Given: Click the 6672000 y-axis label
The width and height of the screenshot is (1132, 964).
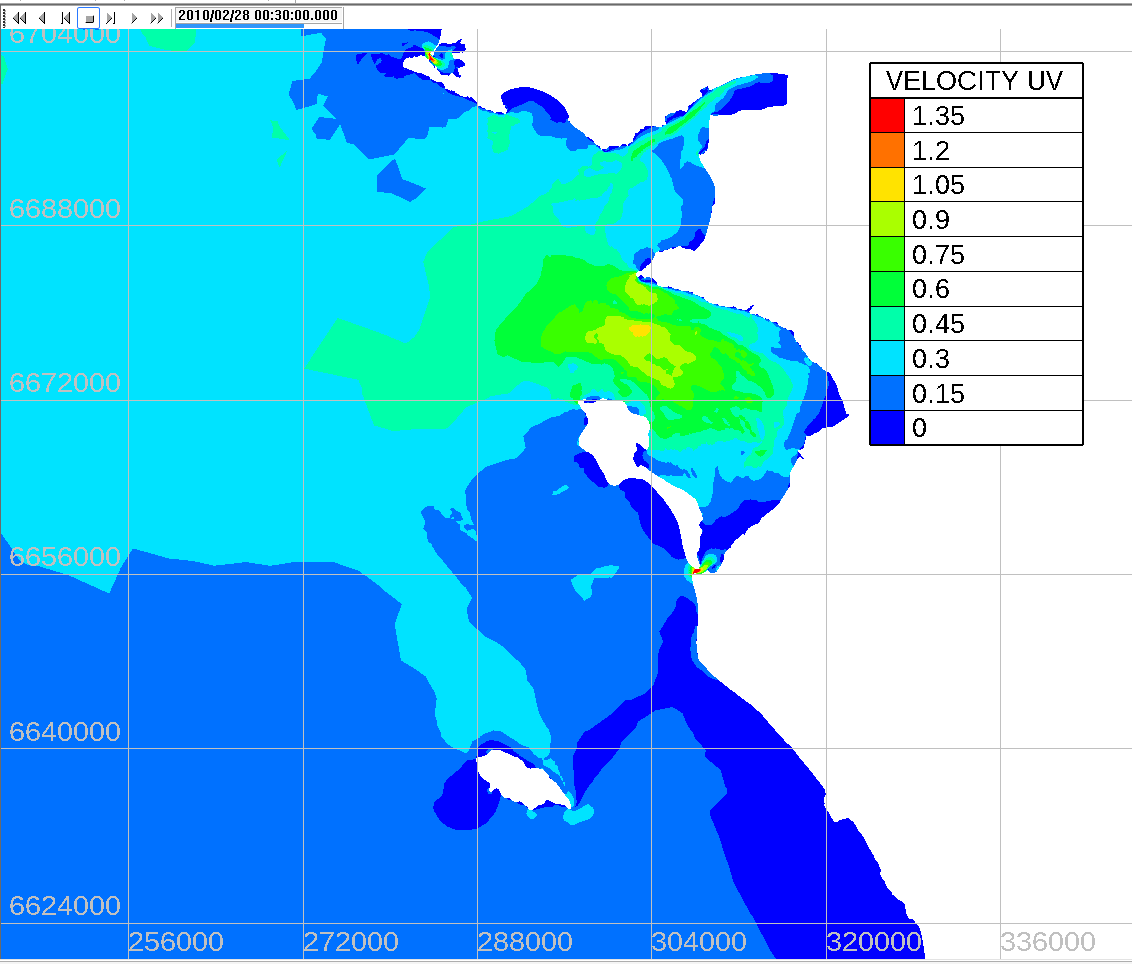Looking at the screenshot, I should tap(64, 383).
